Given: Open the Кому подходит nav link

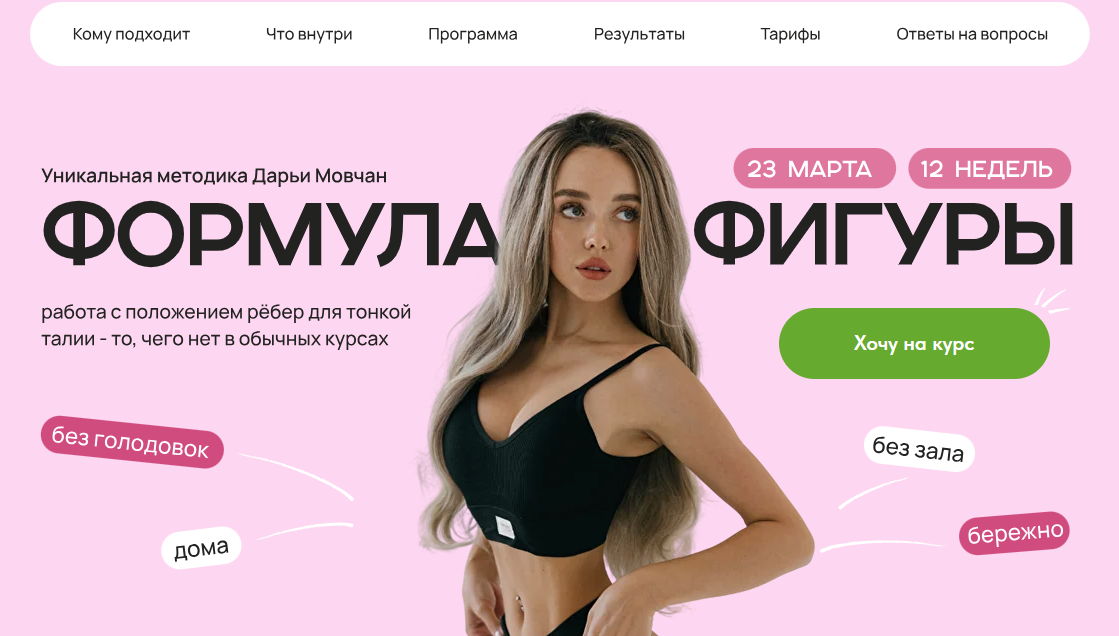Looking at the screenshot, I should pos(131,34).
